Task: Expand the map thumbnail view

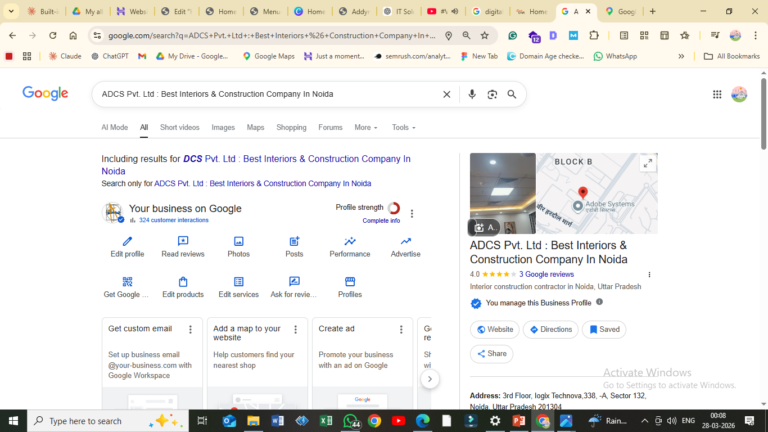Action: 647,164
